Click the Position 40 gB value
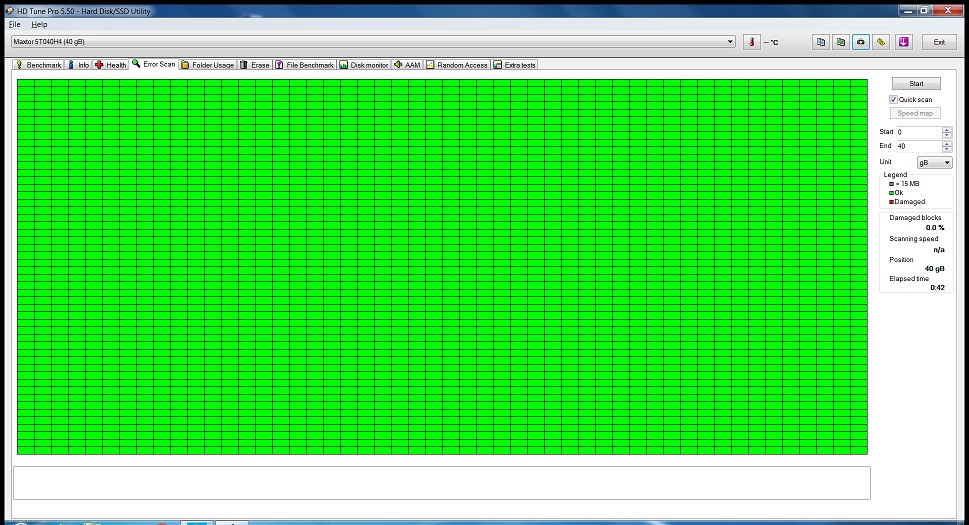The image size is (969, 525). [x=934, y=269]
